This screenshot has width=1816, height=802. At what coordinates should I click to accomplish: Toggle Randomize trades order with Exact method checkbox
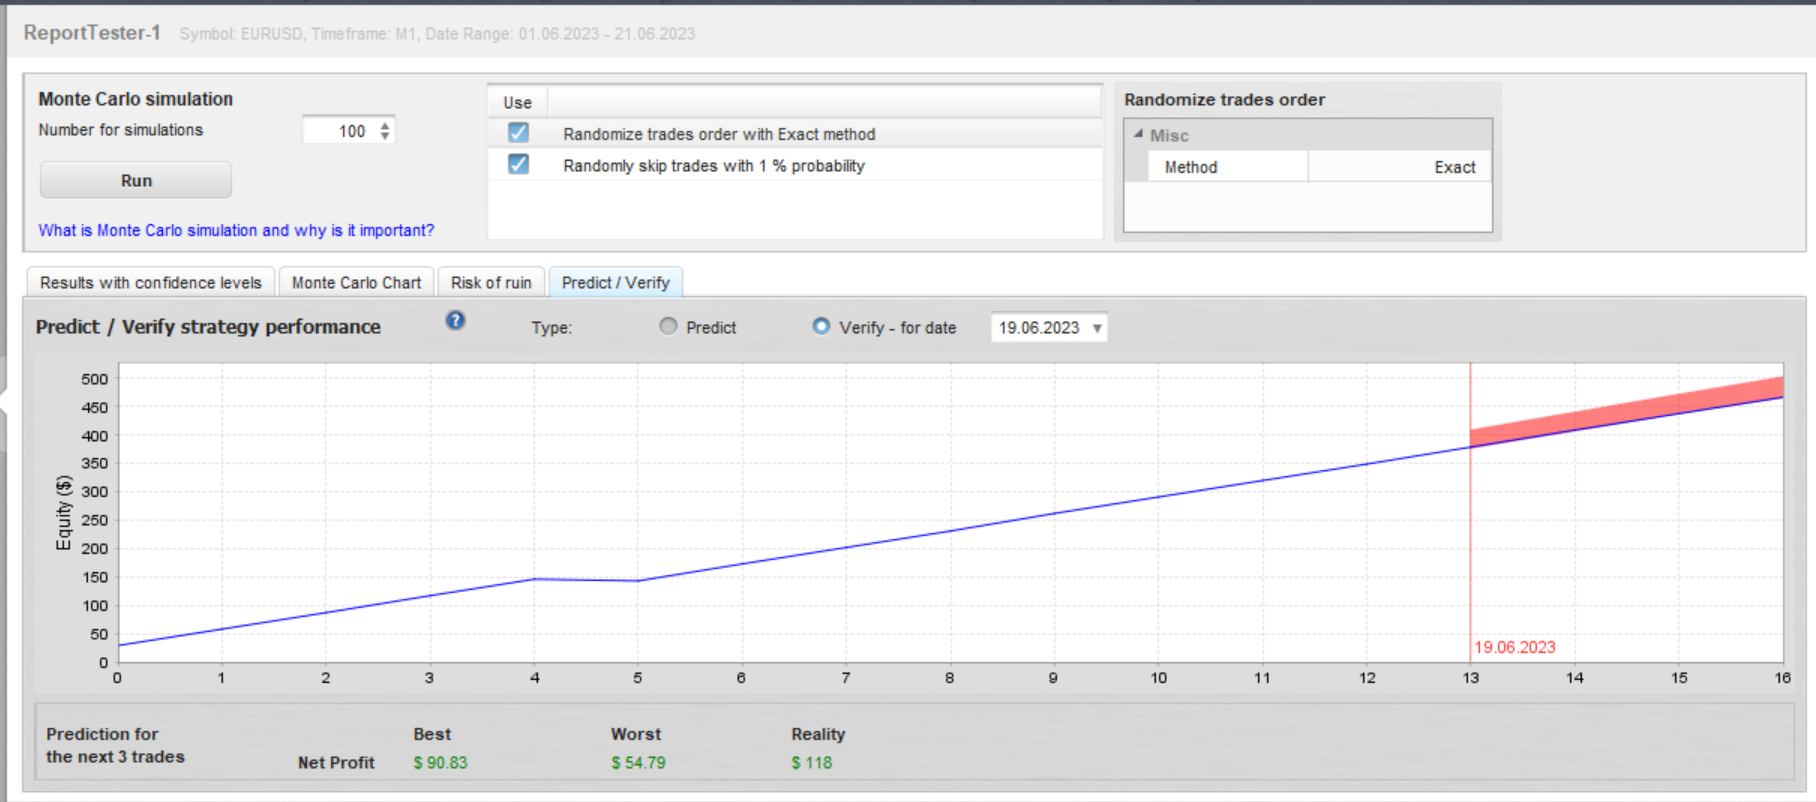[x=518, y=132]
